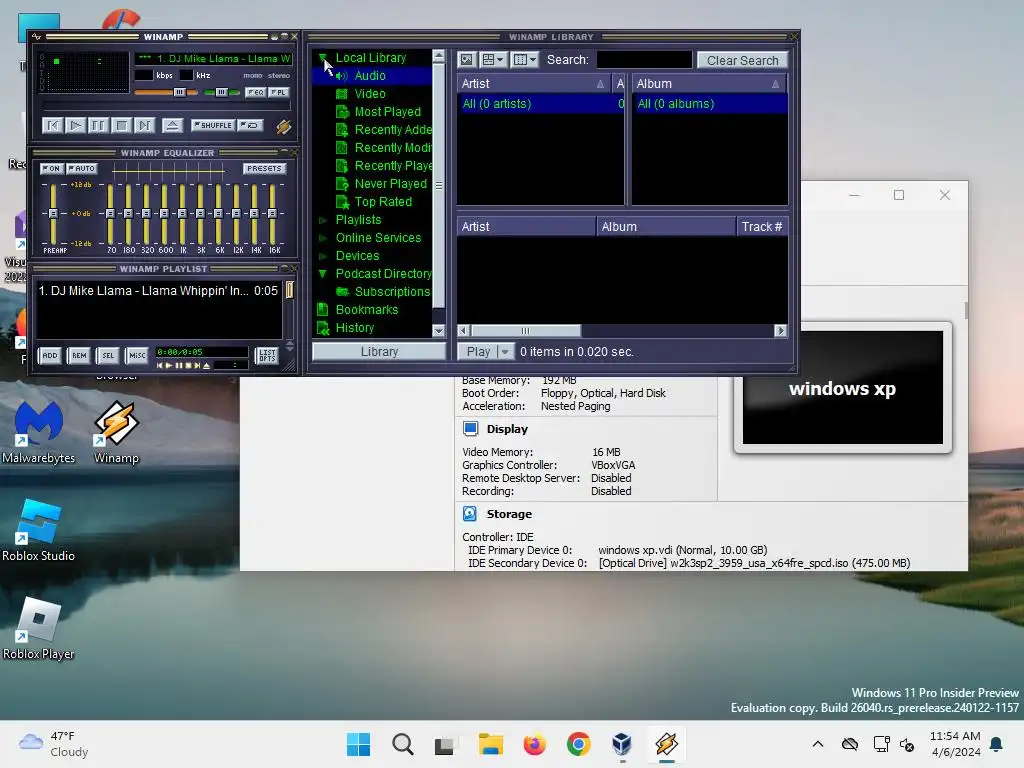Open the Winamp main menu icon in the title bar
The height and width of the screenshot is (768, 1024).
(x=37, y=37)
